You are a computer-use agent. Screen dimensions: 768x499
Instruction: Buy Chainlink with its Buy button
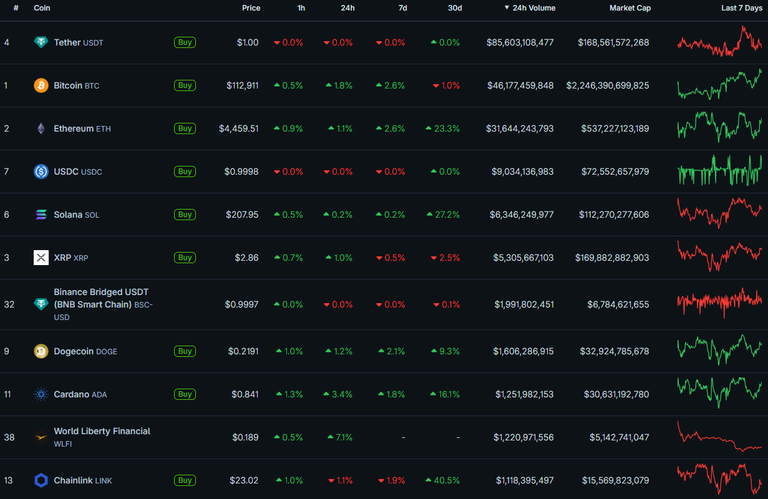tap(185, 480)
